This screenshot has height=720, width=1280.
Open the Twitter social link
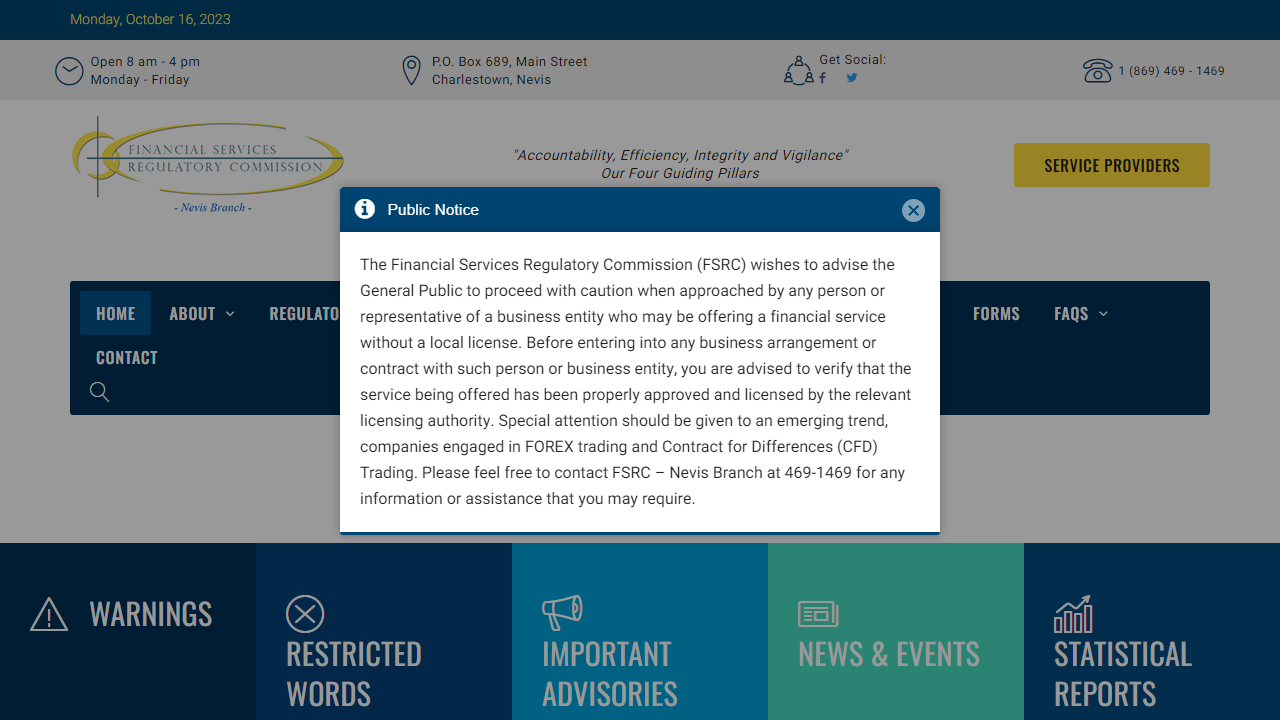click(852, 78)
